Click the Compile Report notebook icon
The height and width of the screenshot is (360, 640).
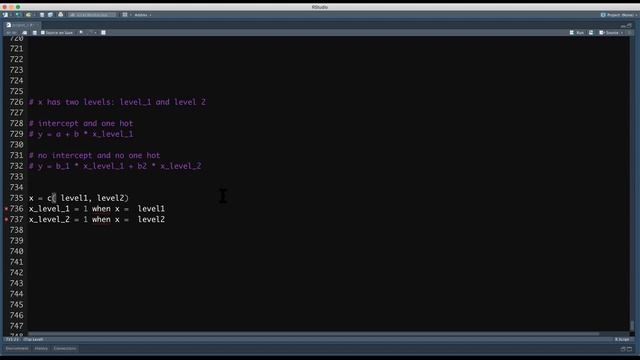103,33
